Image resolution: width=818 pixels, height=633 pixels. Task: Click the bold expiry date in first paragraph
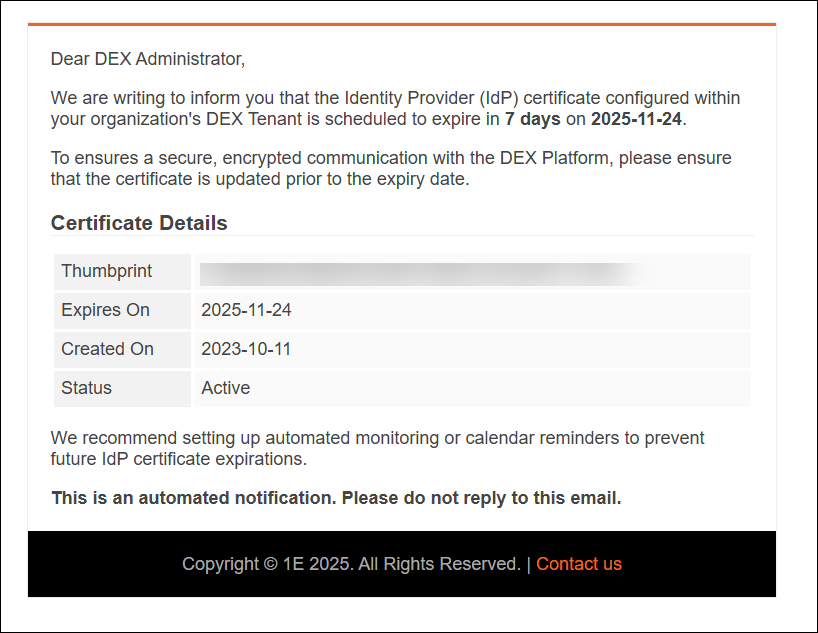(636, 119)
